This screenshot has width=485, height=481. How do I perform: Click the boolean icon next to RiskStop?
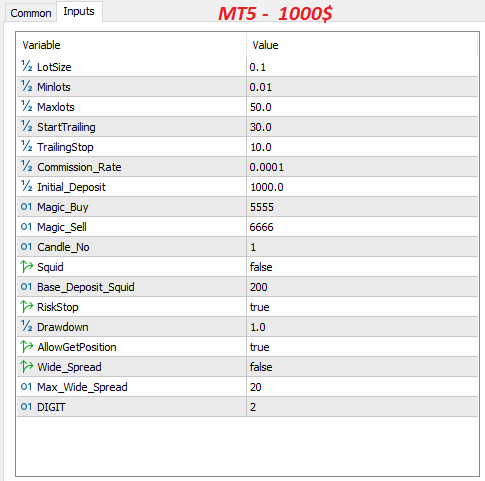(26, 307)
